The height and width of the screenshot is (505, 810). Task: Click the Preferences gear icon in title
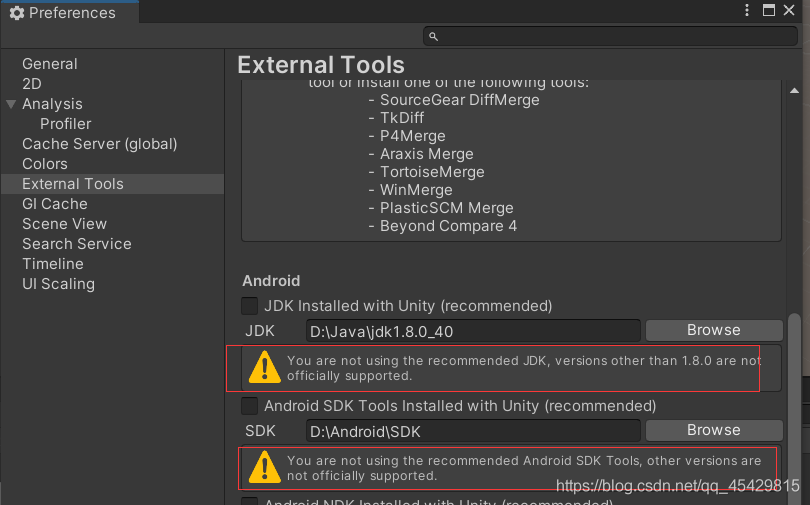click(17, 13)
